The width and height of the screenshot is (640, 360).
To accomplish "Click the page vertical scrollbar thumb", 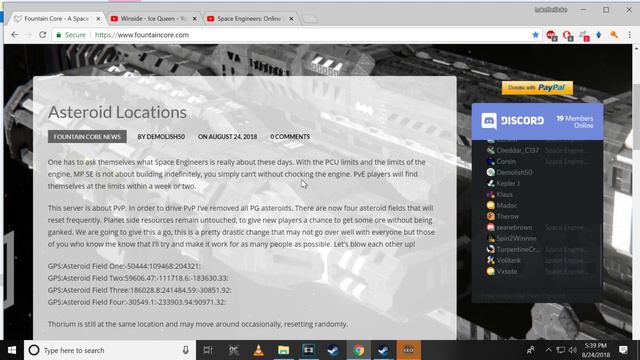I will coord(636,116).
